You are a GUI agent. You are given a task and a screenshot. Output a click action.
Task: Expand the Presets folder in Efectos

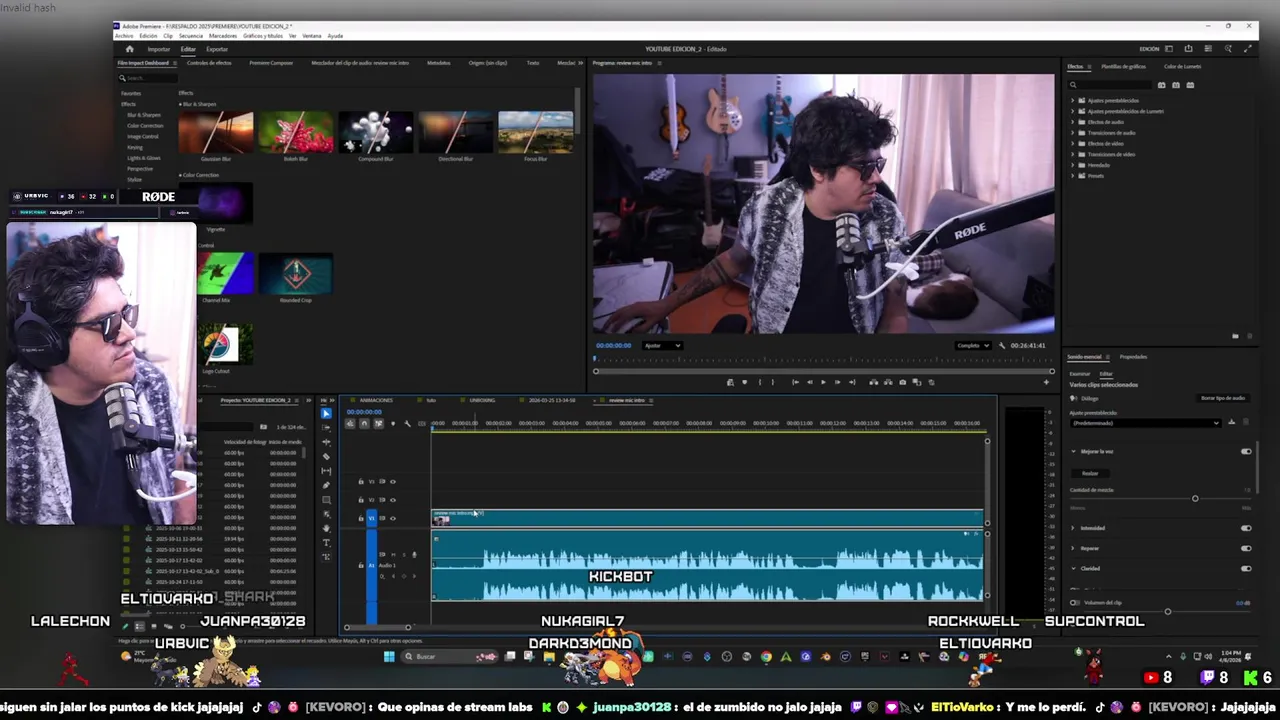click(1073, 175)
